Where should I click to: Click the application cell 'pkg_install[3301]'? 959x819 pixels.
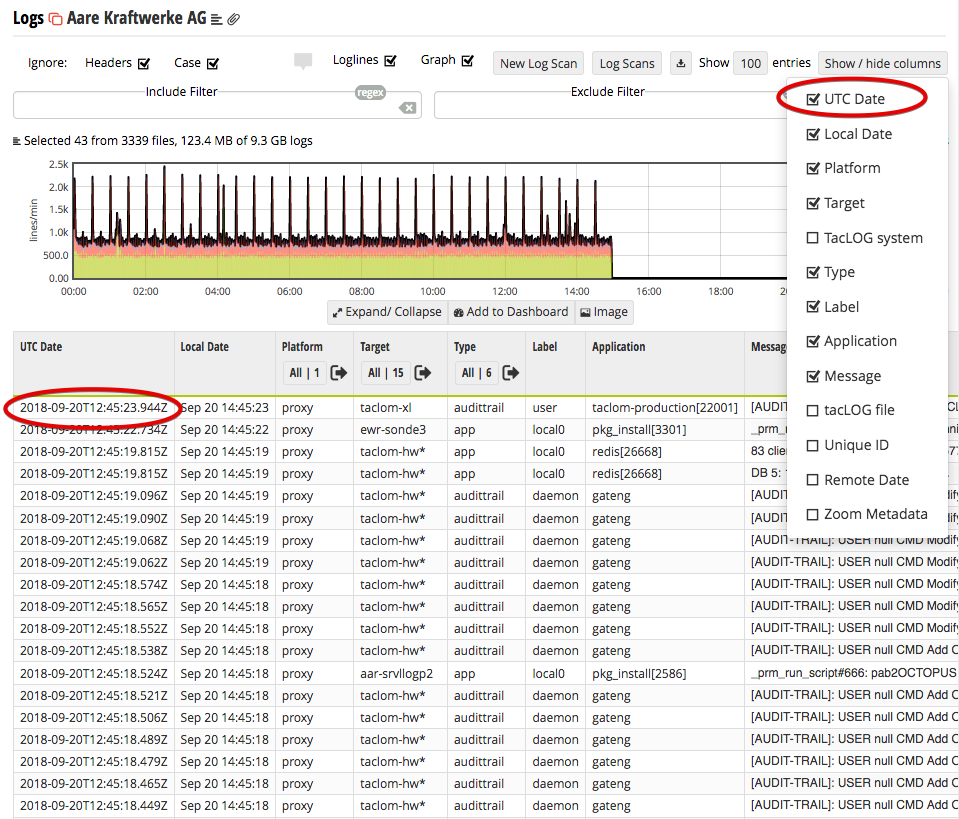[639, 430]
